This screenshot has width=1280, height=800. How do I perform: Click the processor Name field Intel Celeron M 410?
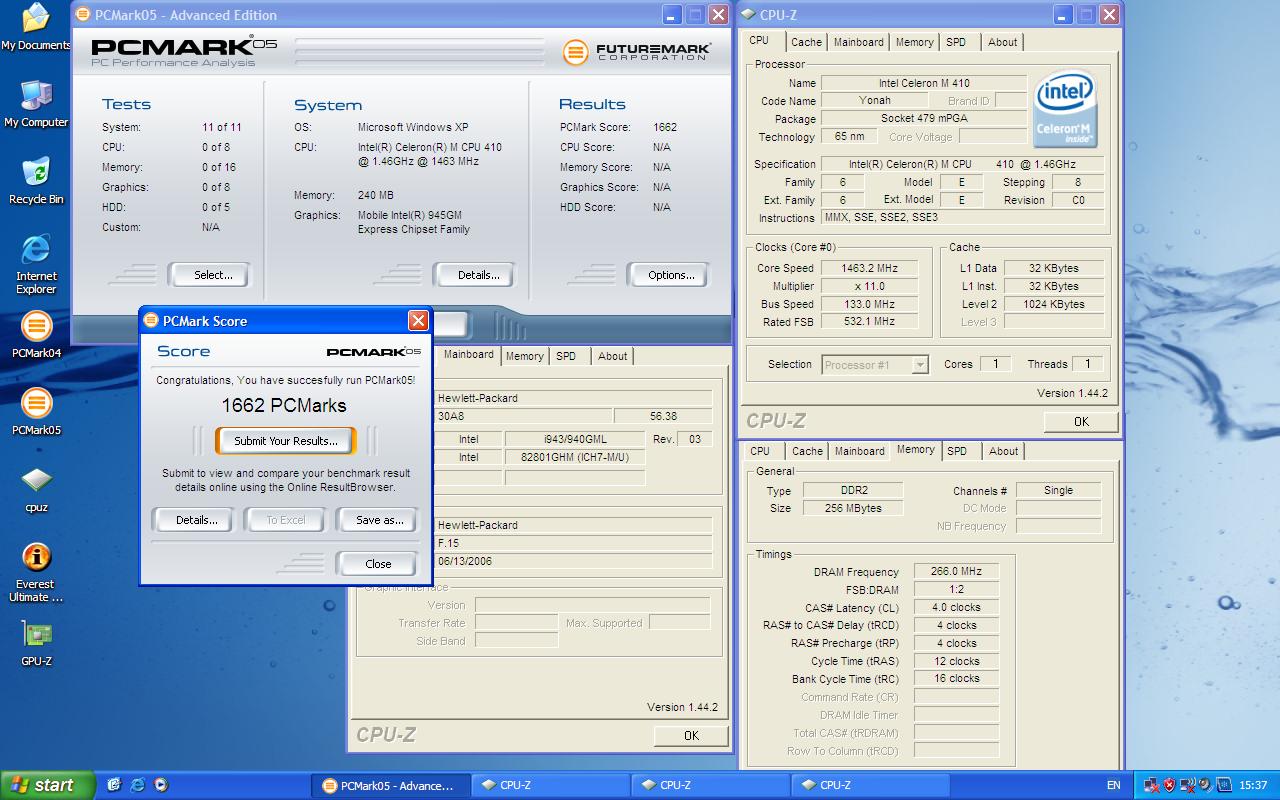coord(924,83)
